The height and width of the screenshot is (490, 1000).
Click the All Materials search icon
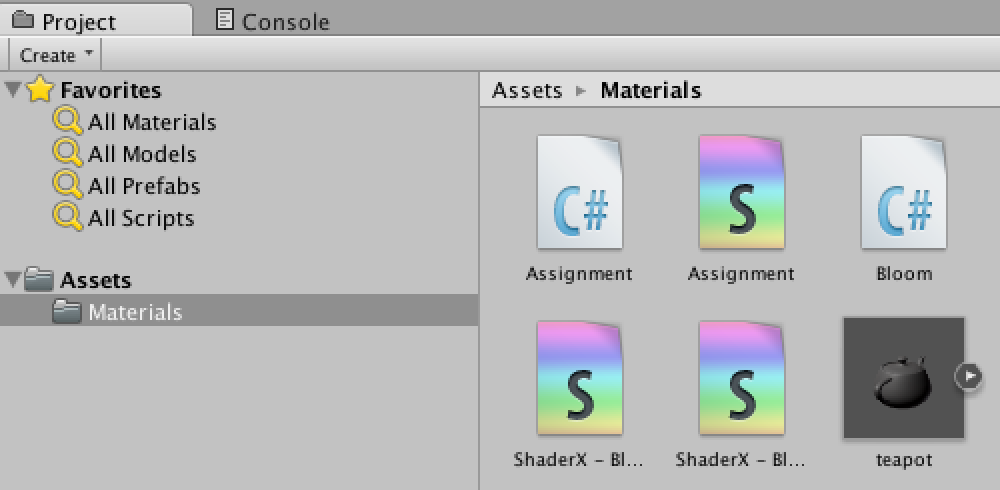coord(68,122)
